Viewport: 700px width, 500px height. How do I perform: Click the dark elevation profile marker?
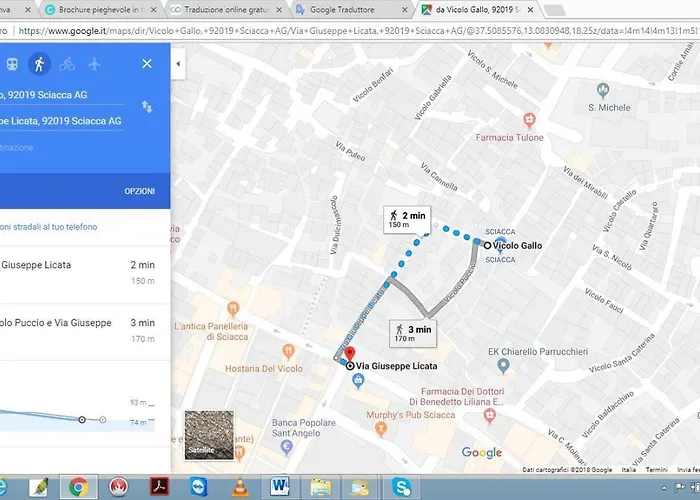(x=82, y=420)
